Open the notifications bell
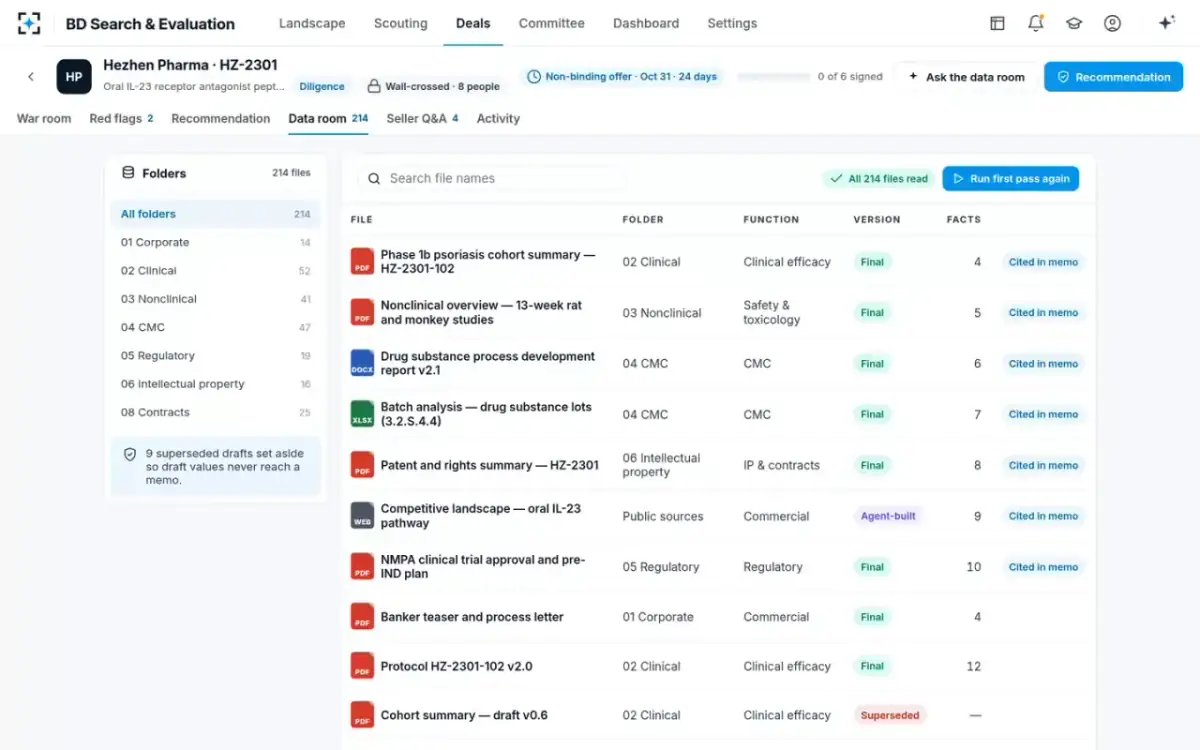The image size is (1200, 750). click(1036, 23)
